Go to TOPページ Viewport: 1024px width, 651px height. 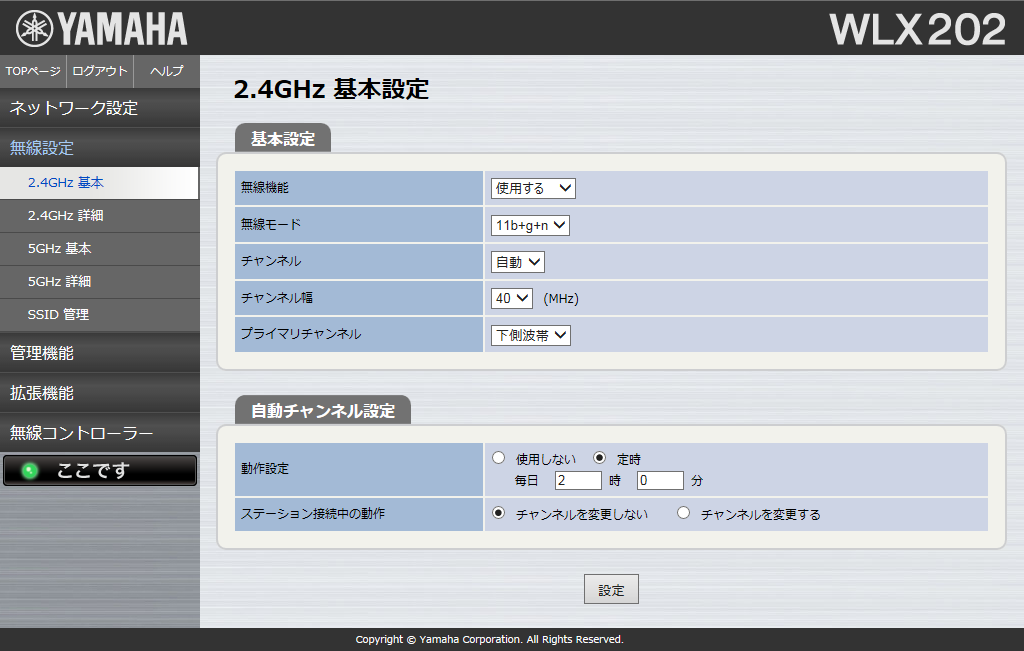coord(33,71)
